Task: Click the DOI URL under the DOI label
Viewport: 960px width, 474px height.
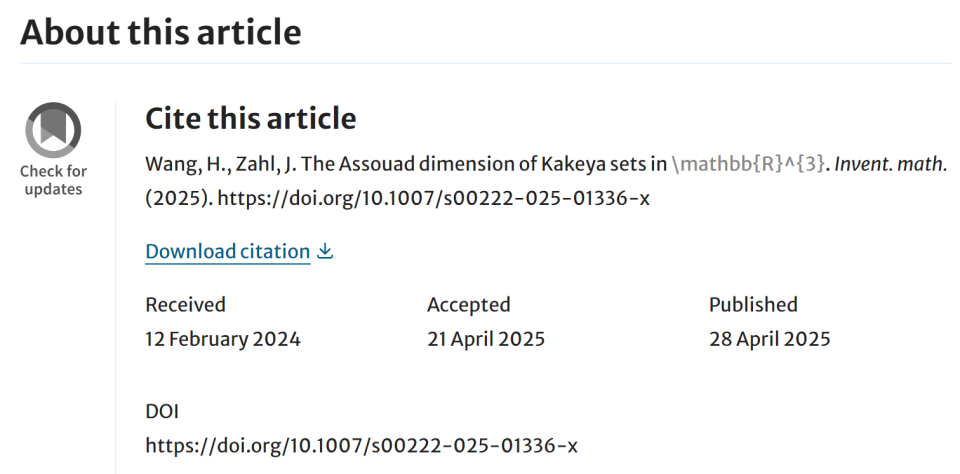Action: (361, 445)
